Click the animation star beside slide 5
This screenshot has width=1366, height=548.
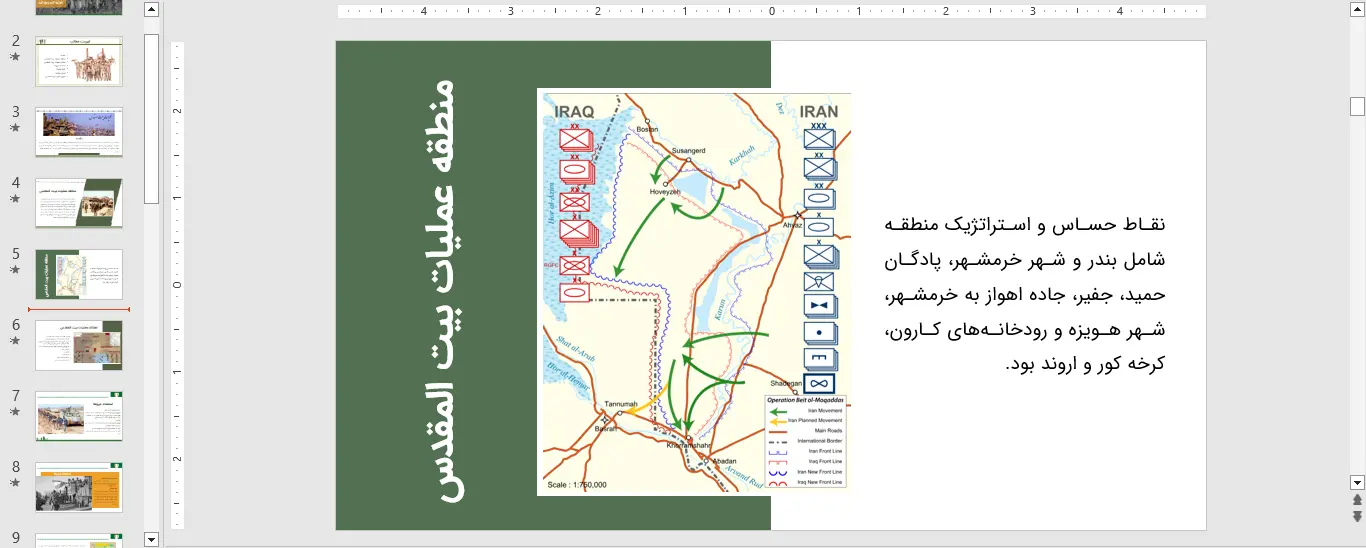pyautogui.click(x=15, y=270)
